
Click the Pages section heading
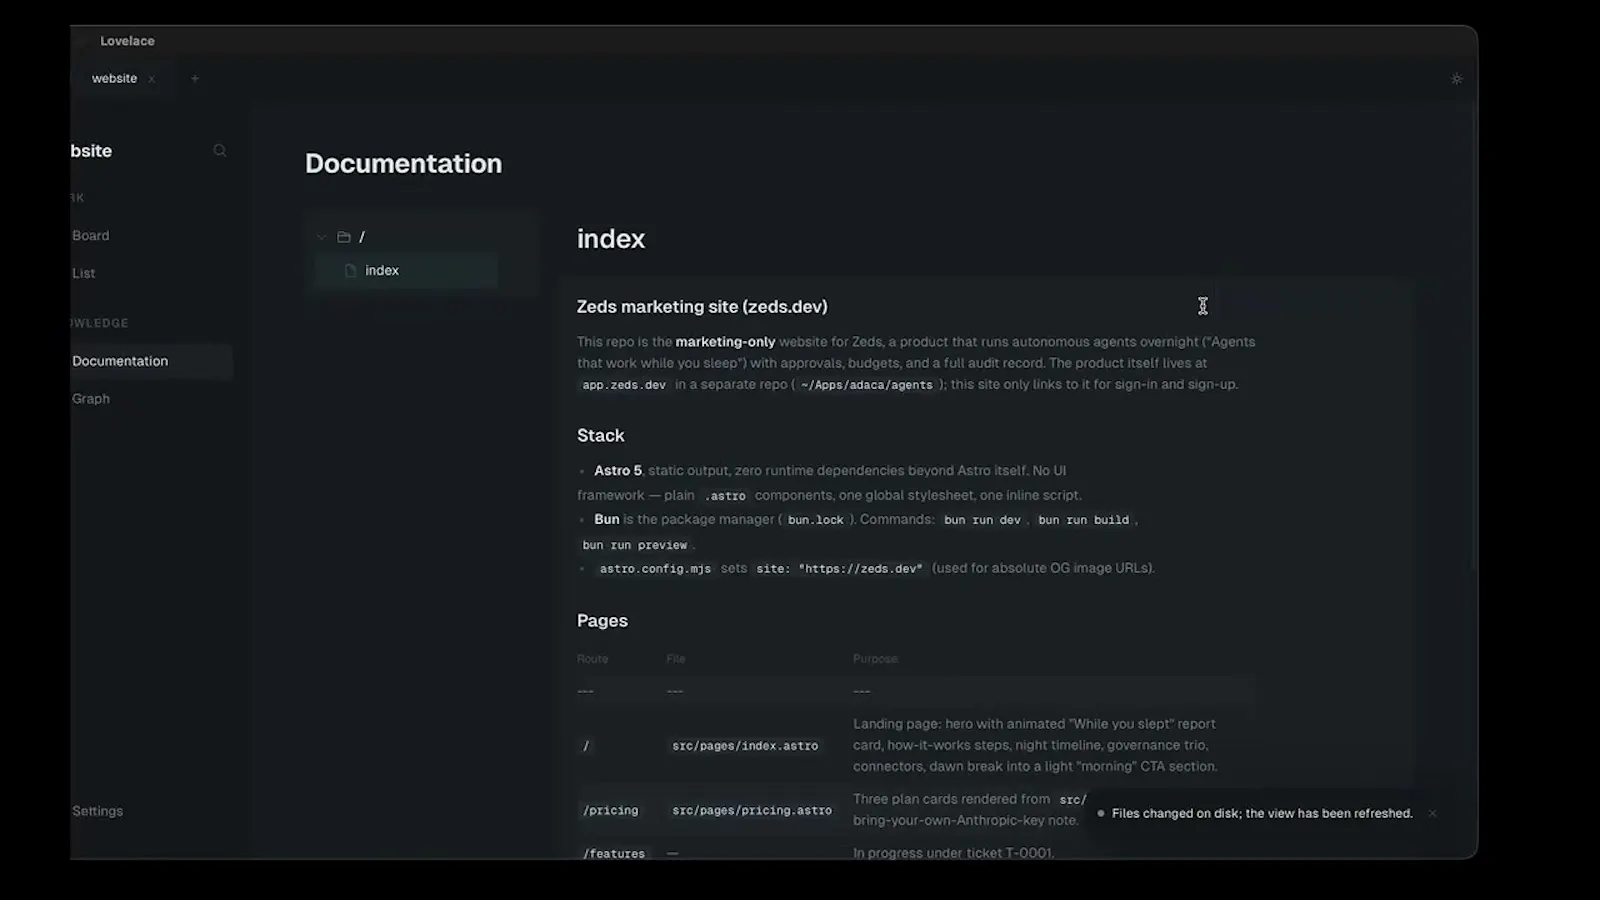pyautogui.click(x=602, y=621)
